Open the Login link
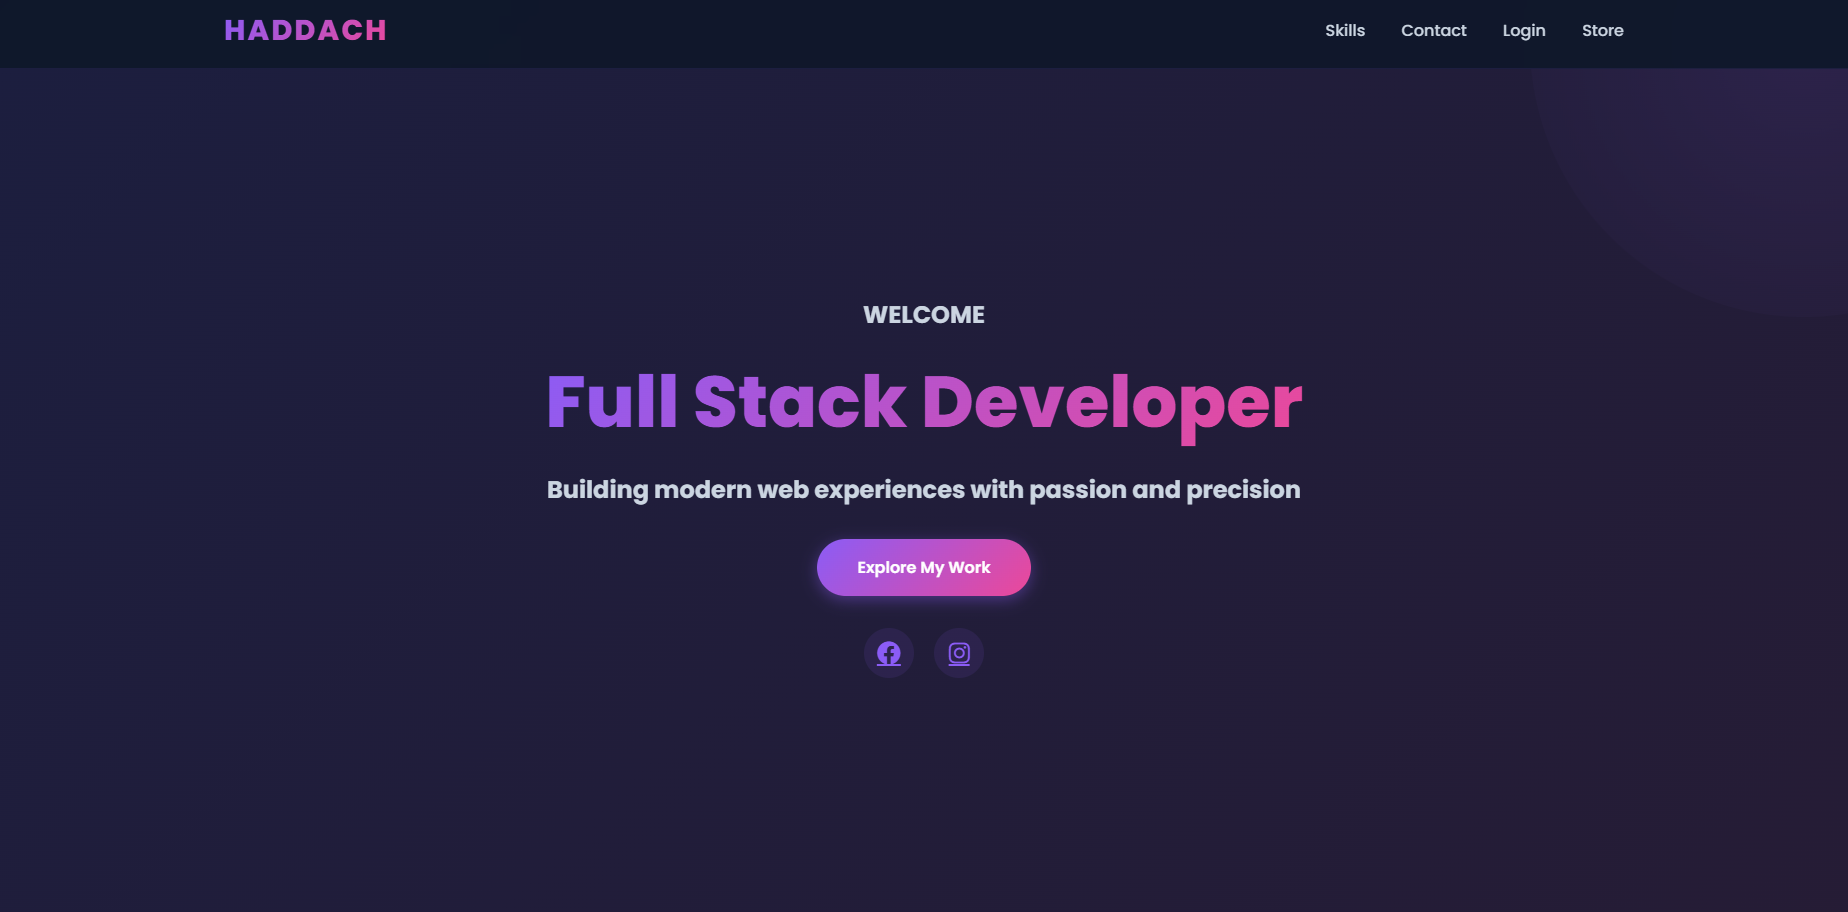This screenshot has width=1848, height=912. coord(1523,30)
